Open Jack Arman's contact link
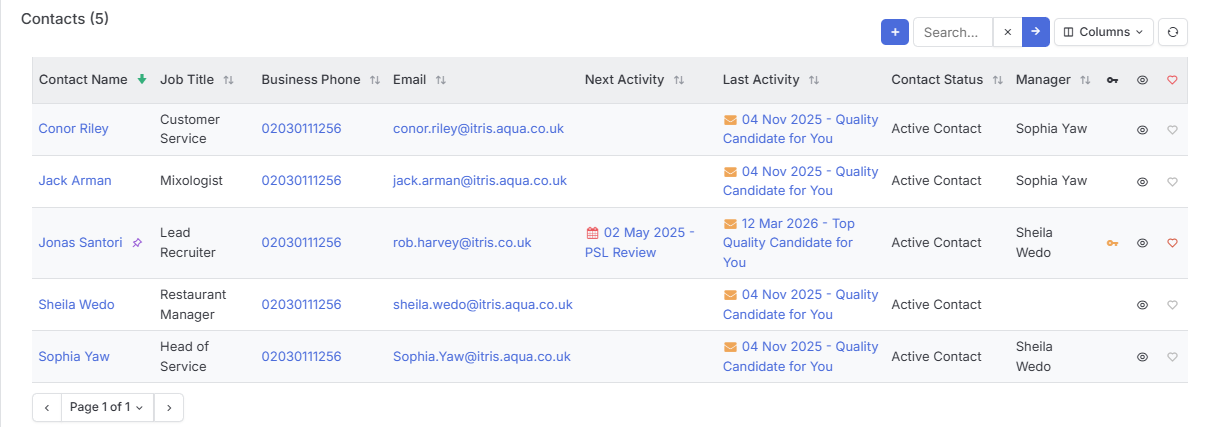 (75, 181)
